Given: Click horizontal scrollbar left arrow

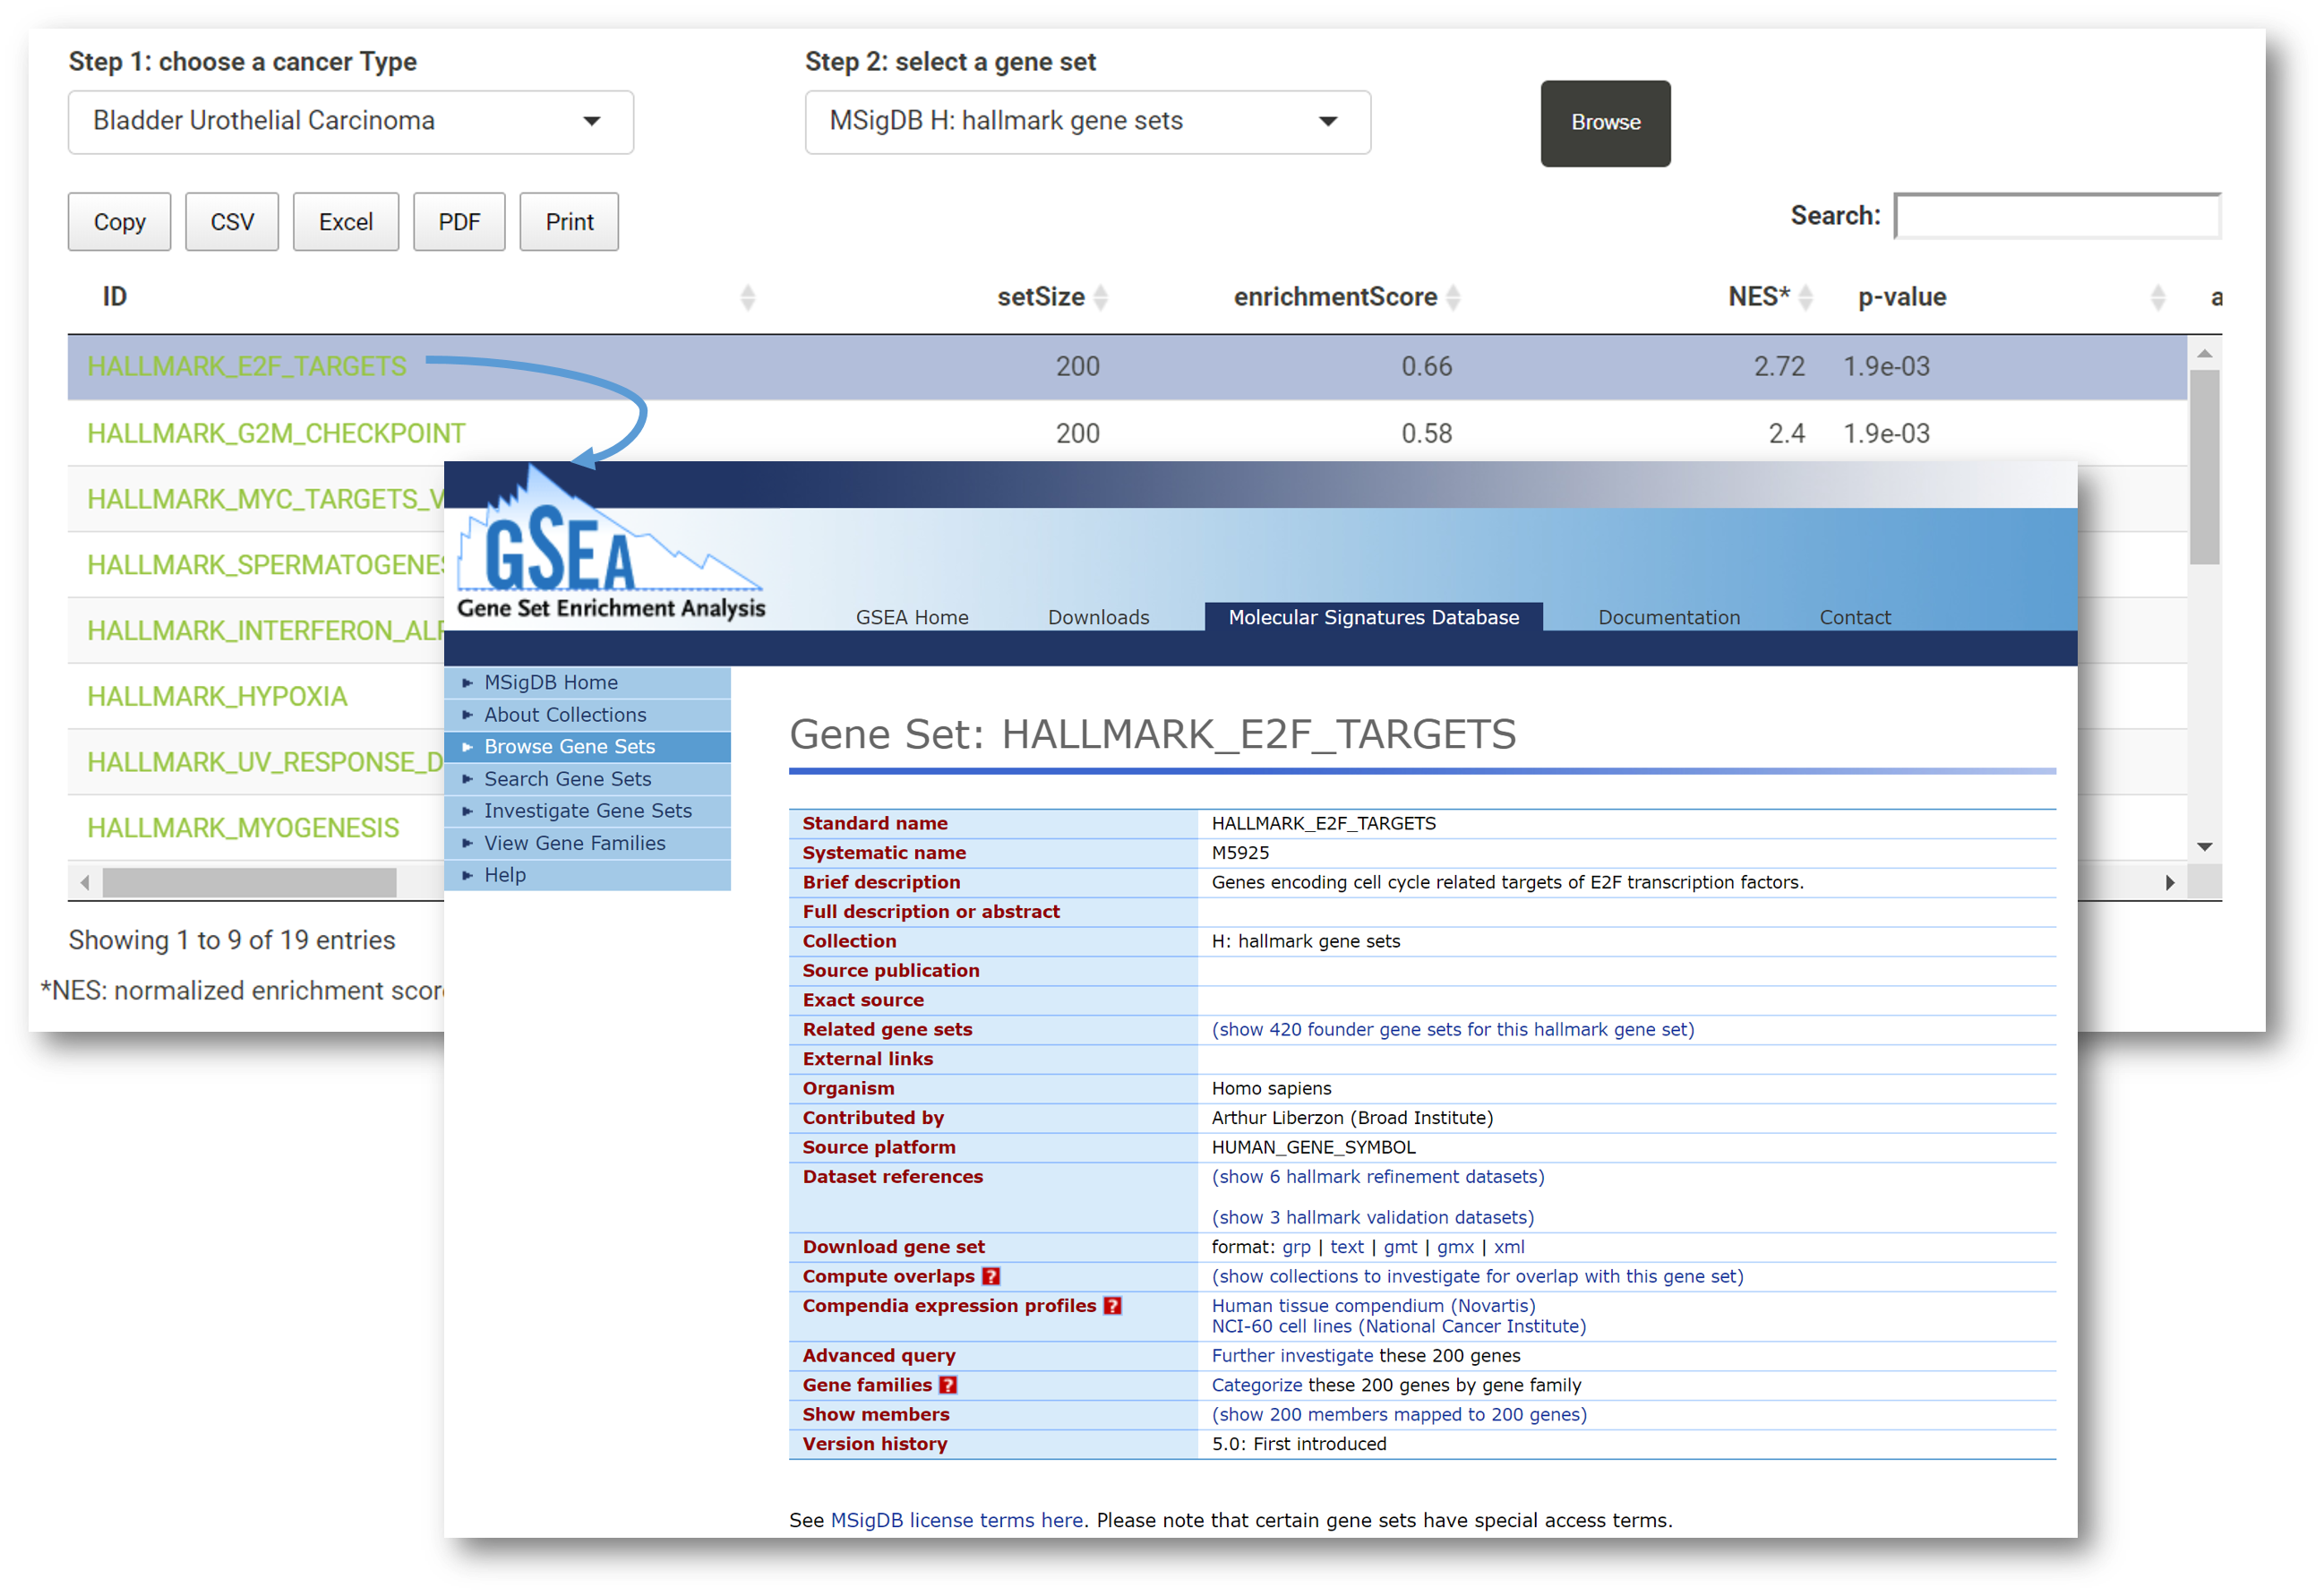Looking at the screenshot, I should (x=85, y=883).
